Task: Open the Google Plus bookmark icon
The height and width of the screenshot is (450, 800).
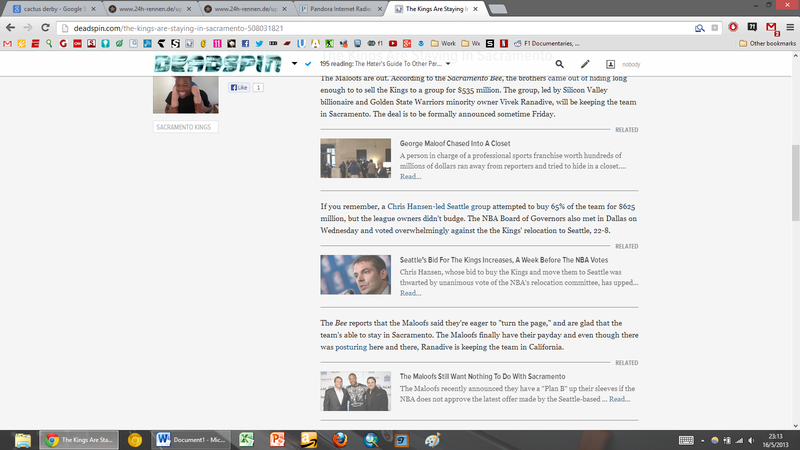Action: pyautogui.click(x=407, y=43)
